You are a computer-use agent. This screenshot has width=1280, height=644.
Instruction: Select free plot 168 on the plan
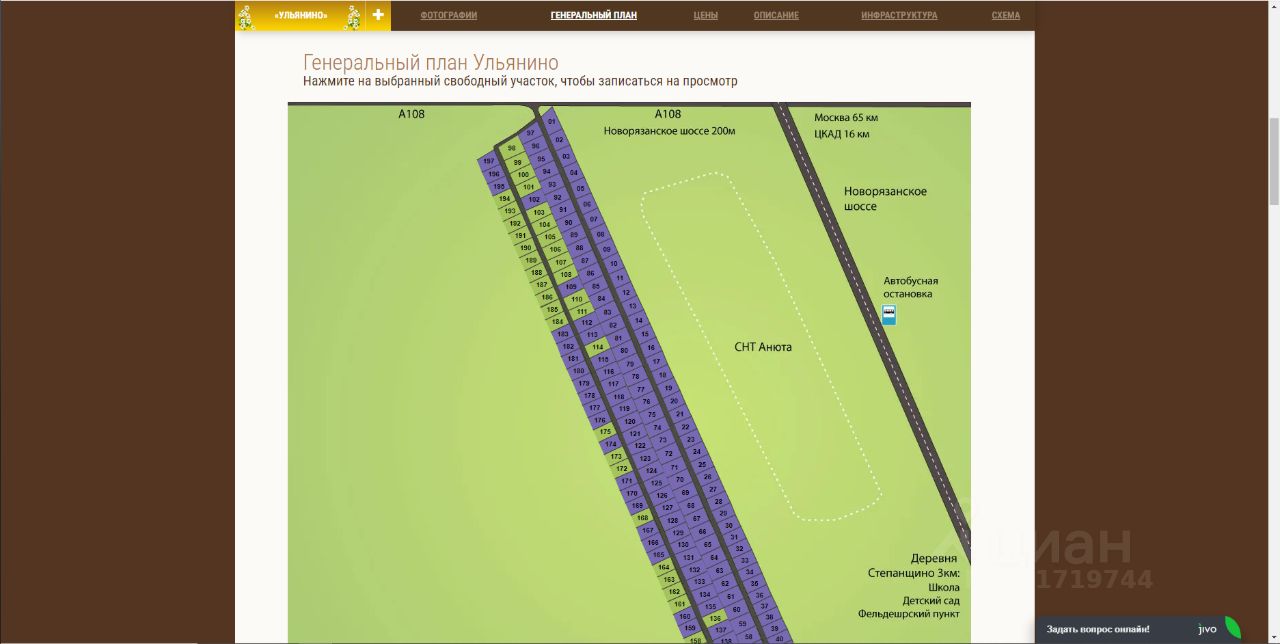[641, 517]
